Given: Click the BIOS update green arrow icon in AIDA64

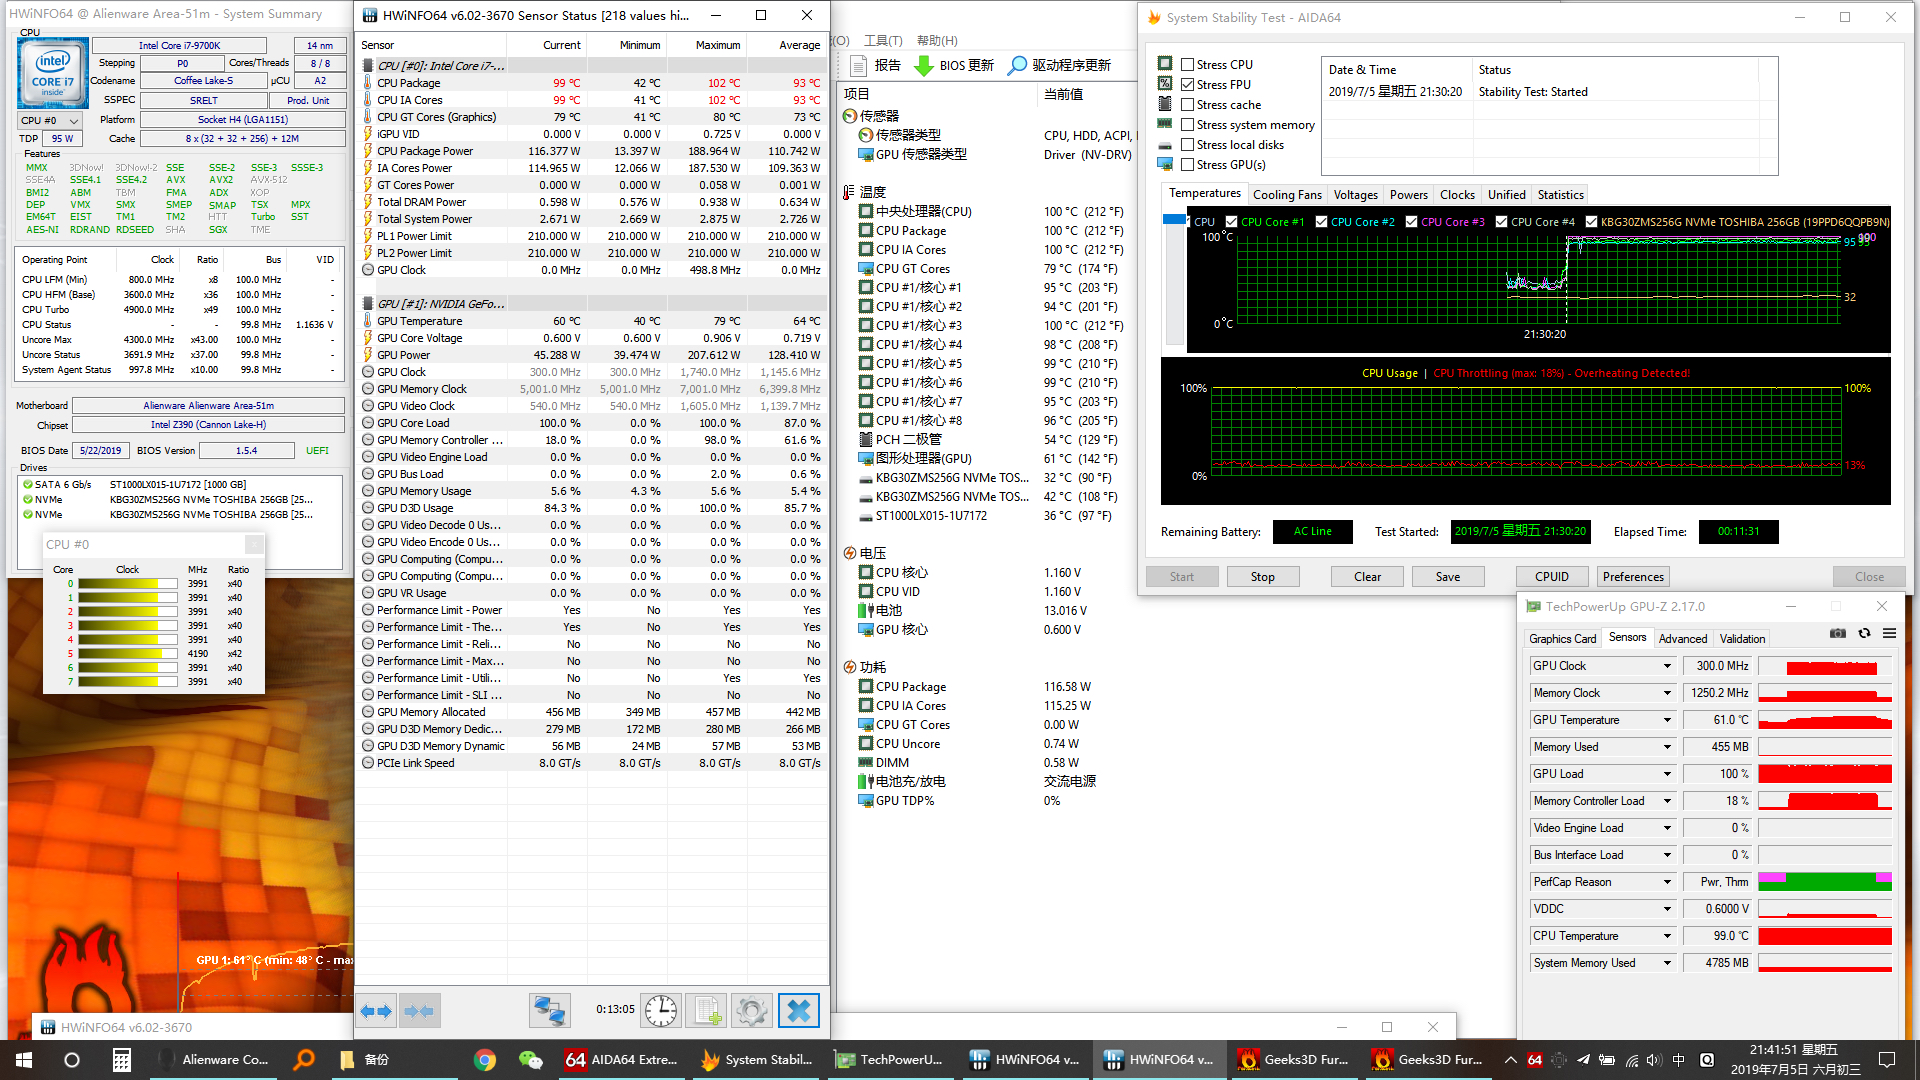Looking at the screenshot, I should (x=924, y=65).
